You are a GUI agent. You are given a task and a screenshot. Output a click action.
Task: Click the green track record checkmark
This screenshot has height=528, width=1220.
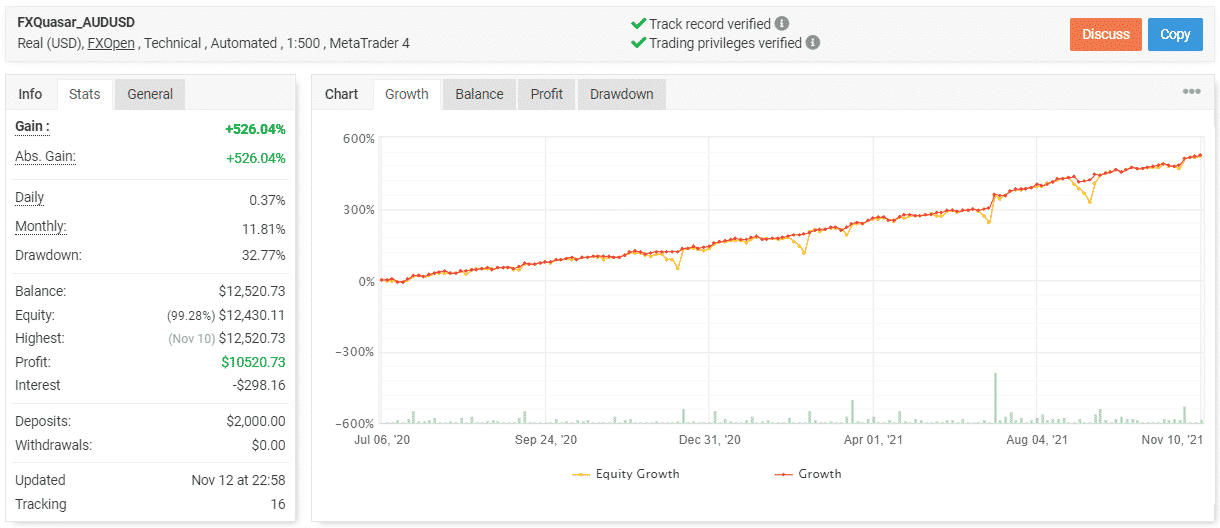click(x=638, y=23)
